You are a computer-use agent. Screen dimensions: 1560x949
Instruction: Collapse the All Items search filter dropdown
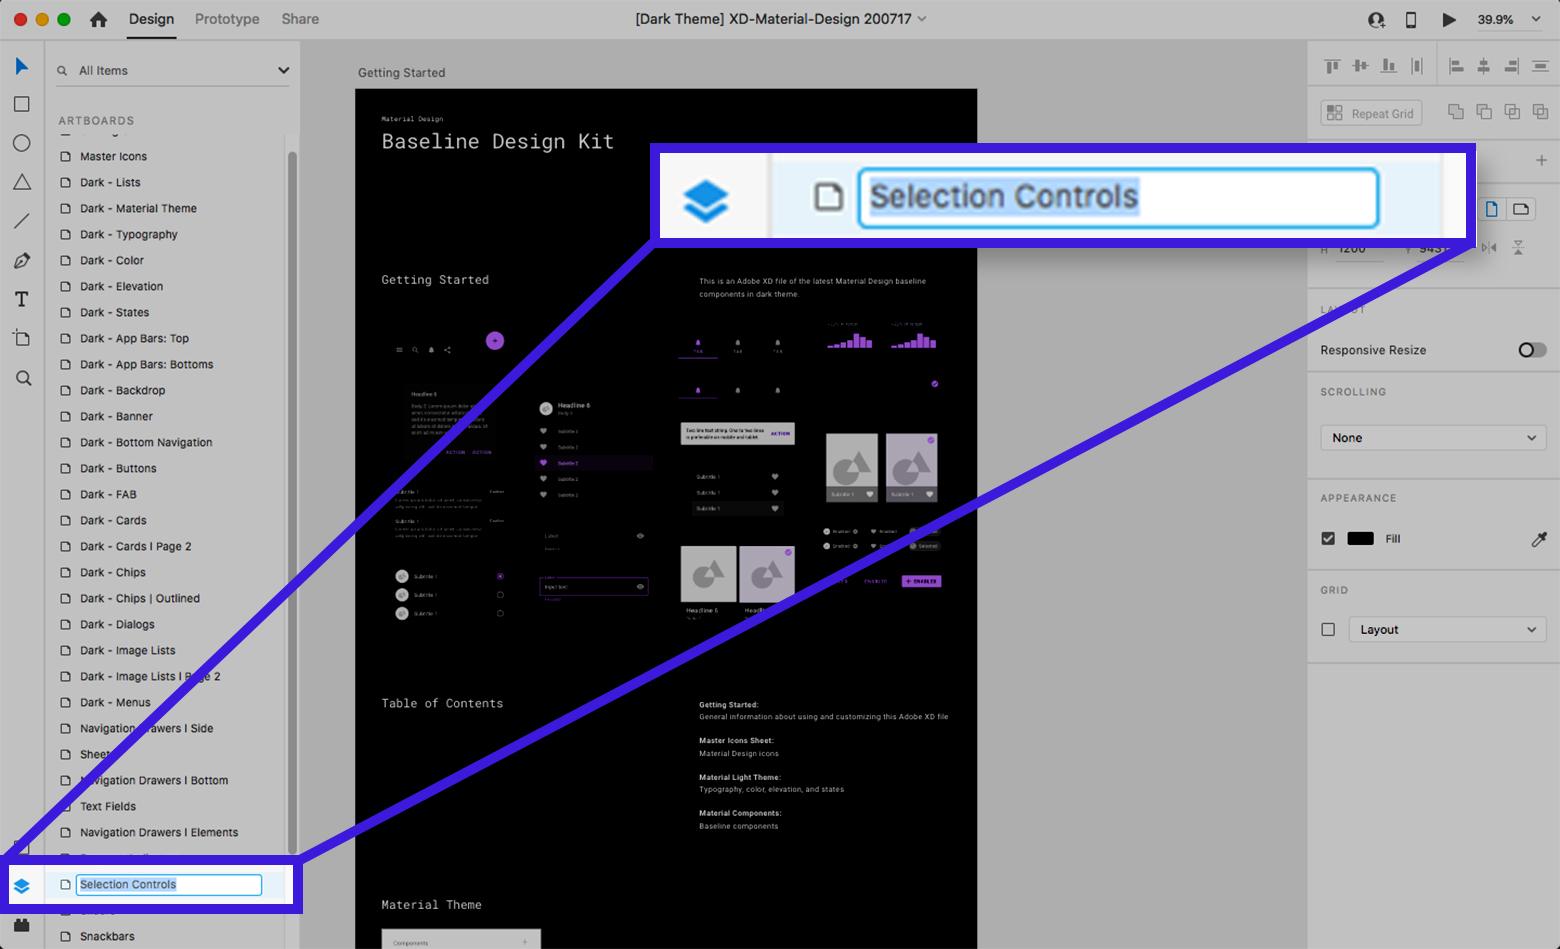283,70
